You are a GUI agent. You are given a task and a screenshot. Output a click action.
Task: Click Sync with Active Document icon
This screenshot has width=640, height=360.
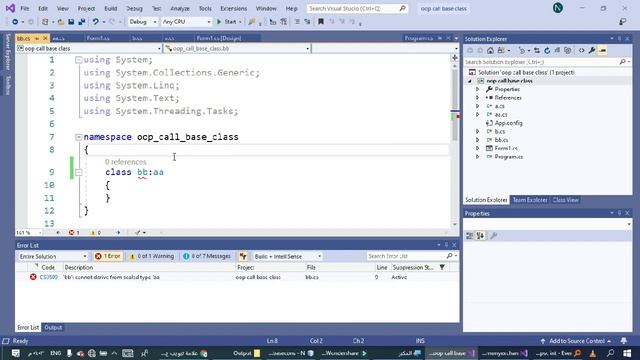tap(537, 50)
